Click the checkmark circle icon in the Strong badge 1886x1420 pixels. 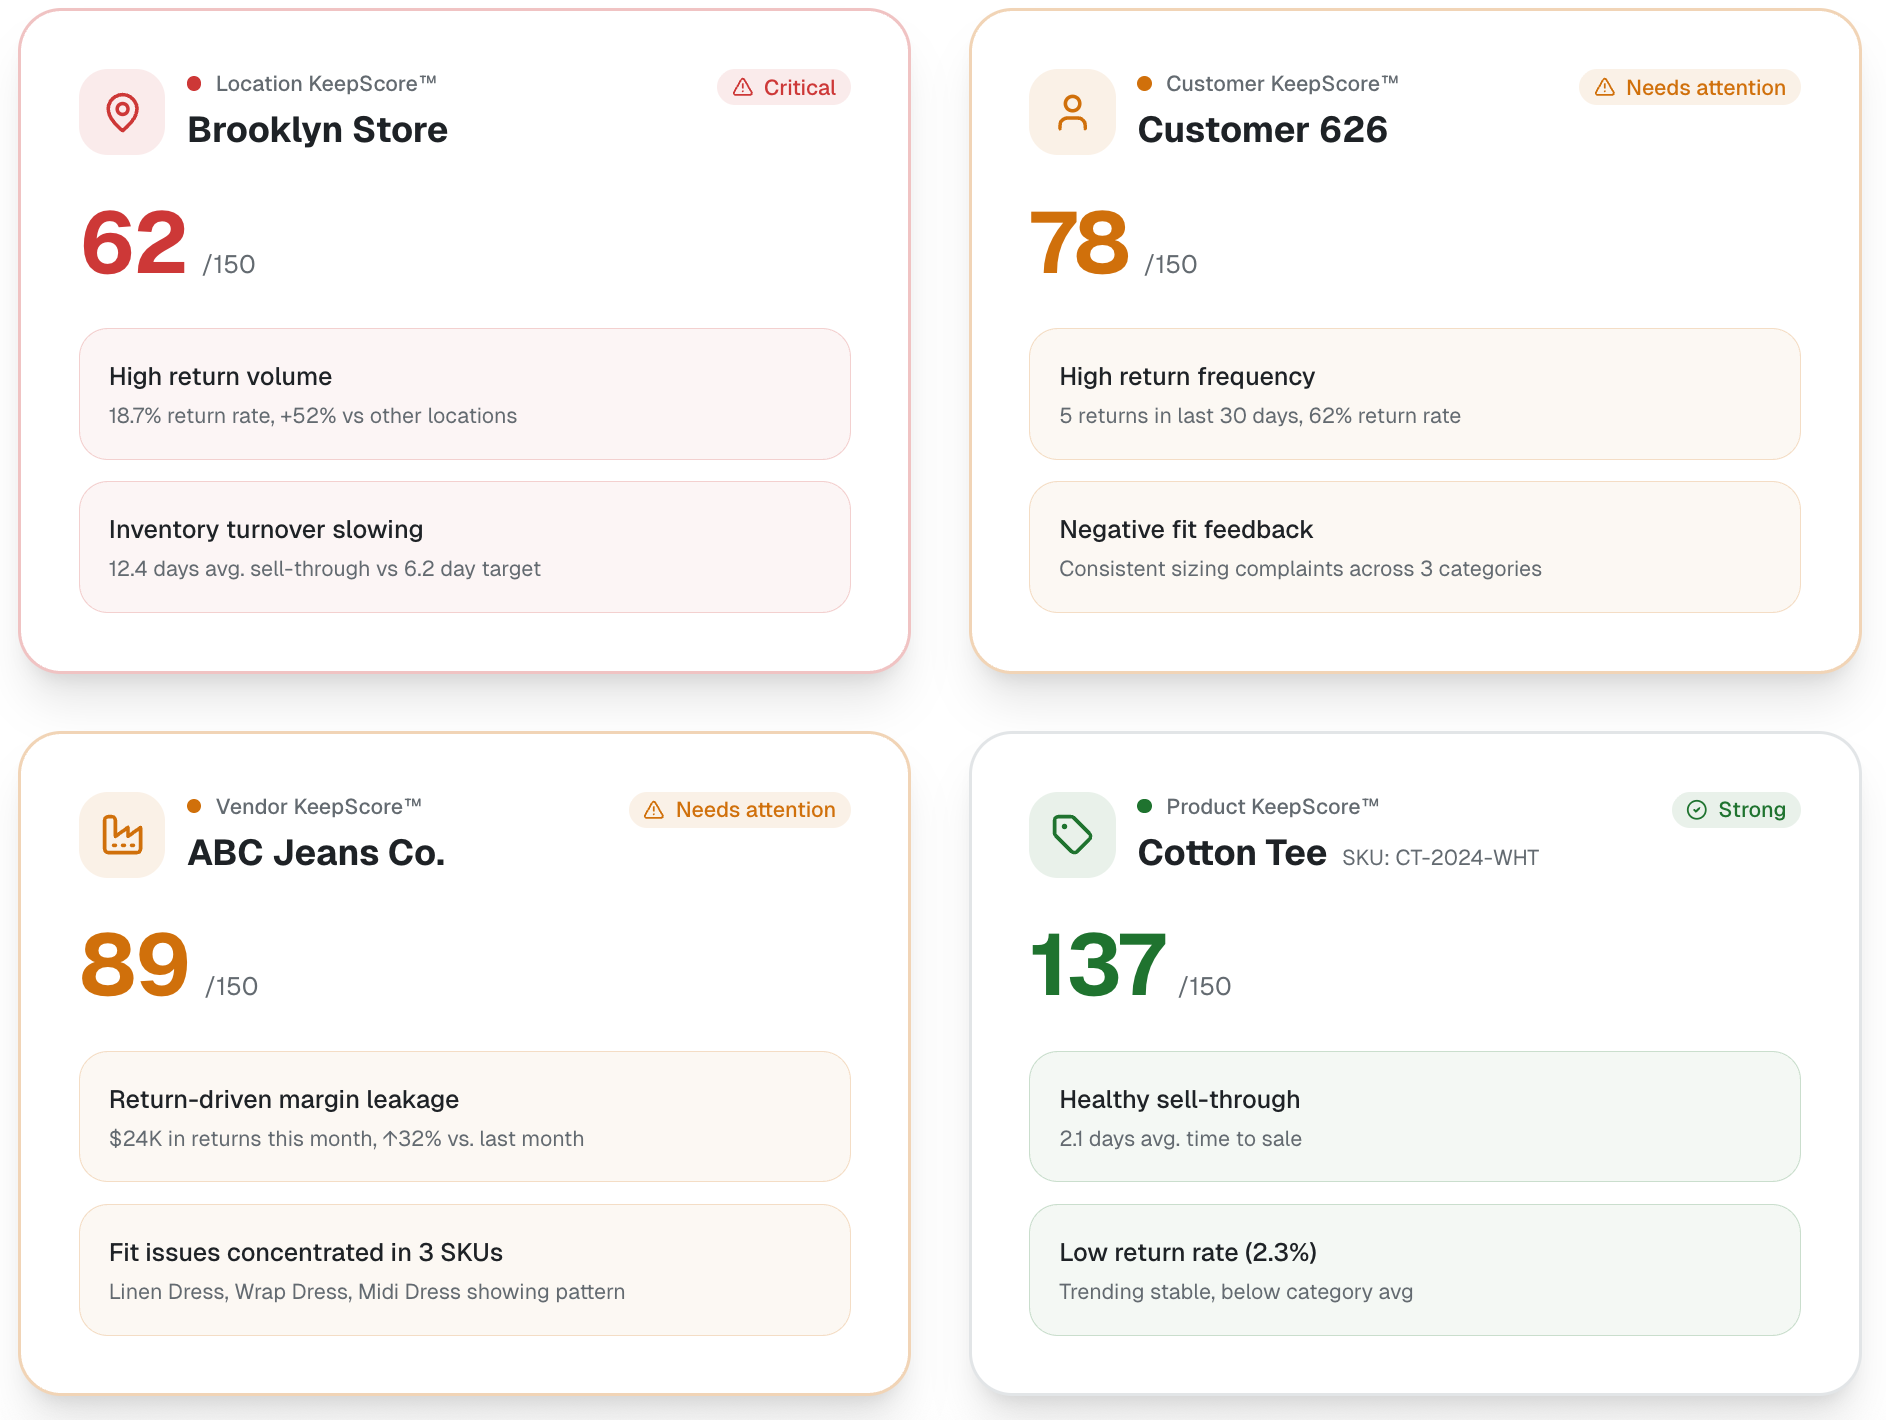point(1696,810)
